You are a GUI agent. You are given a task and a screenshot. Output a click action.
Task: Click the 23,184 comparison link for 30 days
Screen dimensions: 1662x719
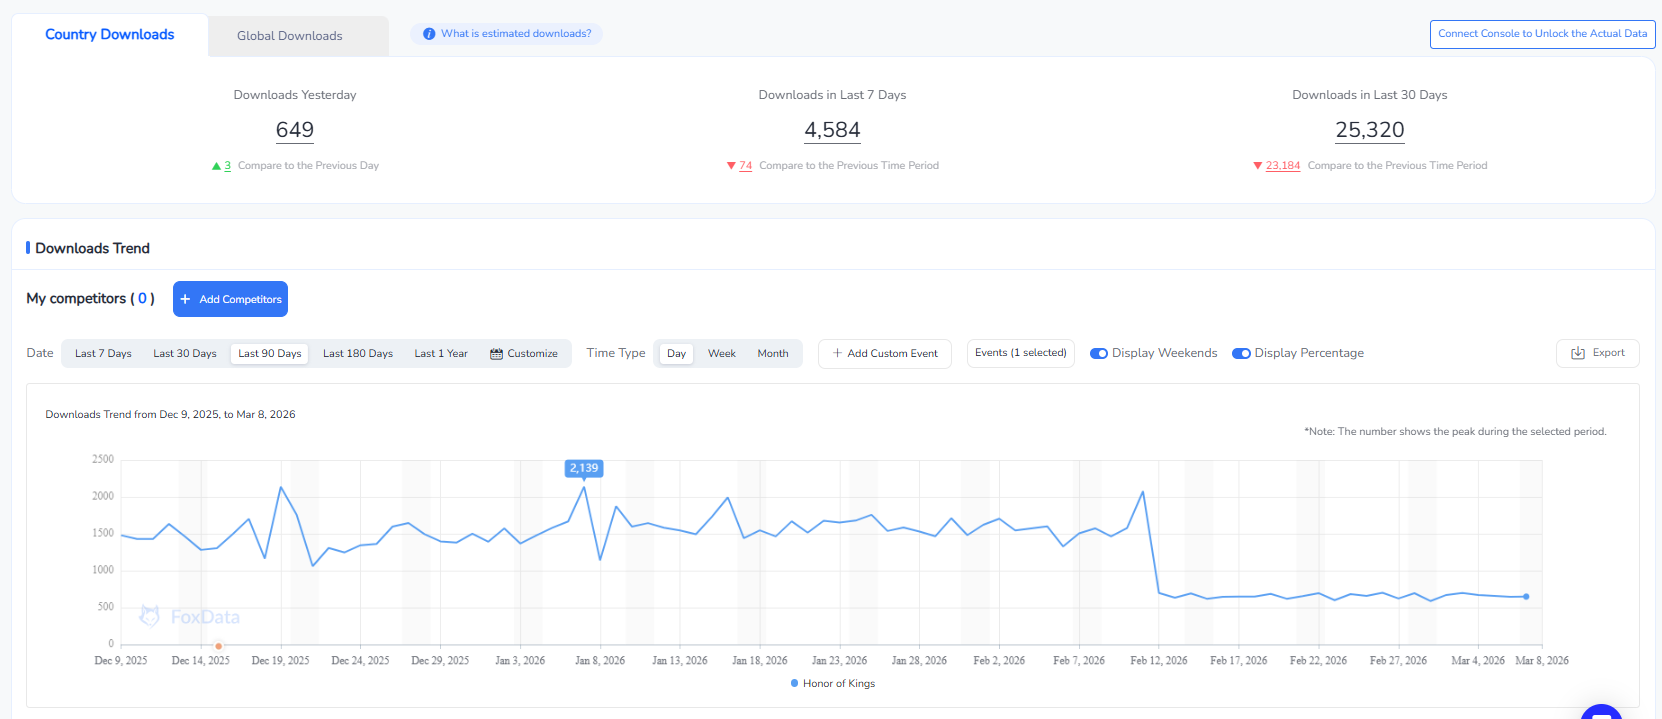[1282, 166]
